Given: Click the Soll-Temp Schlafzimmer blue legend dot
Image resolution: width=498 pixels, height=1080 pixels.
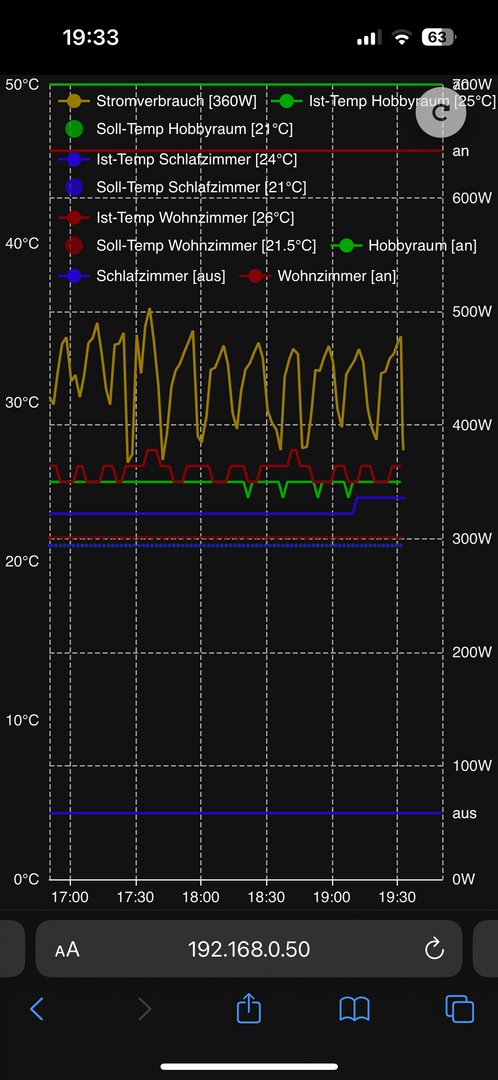Looking at the screenshot, I should click(x=74, y=187).
